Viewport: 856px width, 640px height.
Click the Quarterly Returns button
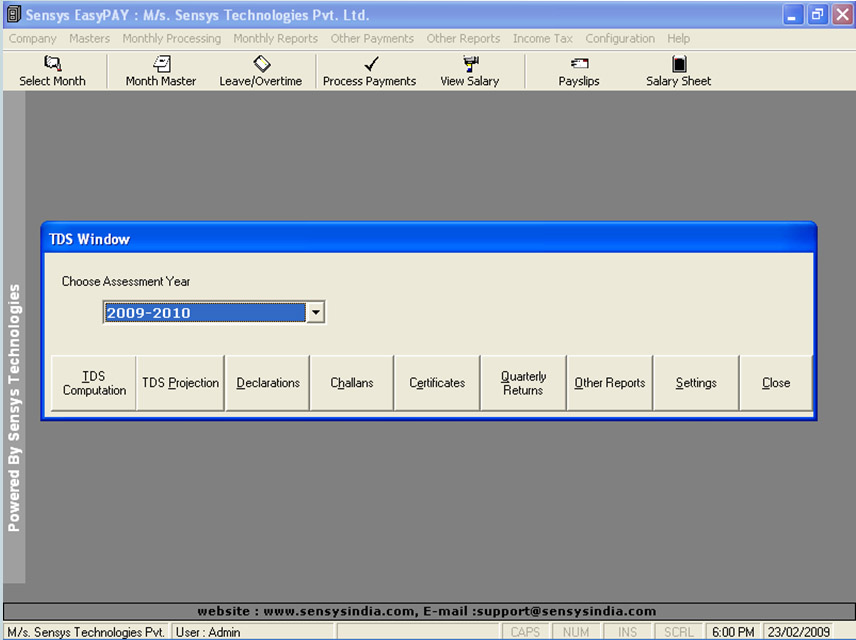[524, 383]
